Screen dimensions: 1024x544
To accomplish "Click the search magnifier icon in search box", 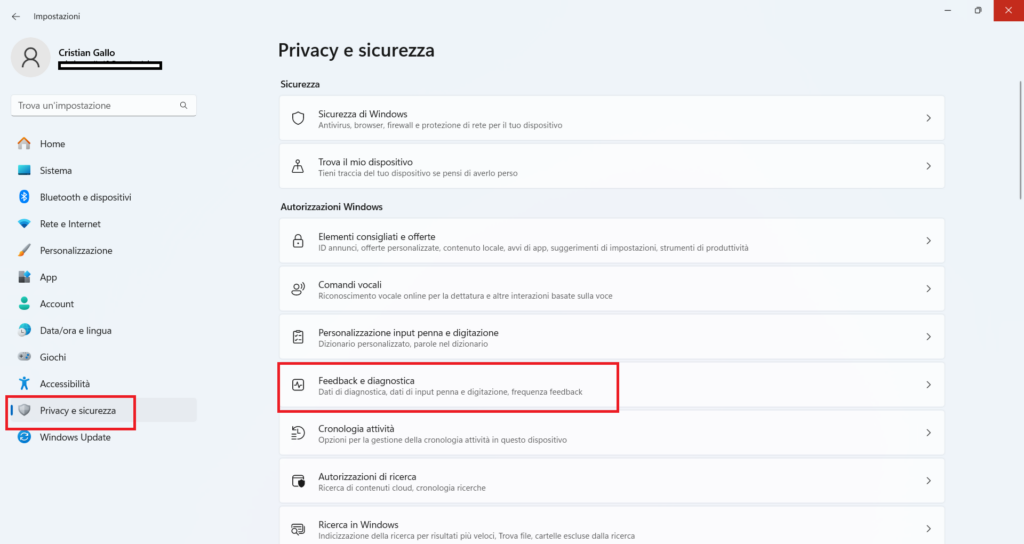I will [184, 105].
